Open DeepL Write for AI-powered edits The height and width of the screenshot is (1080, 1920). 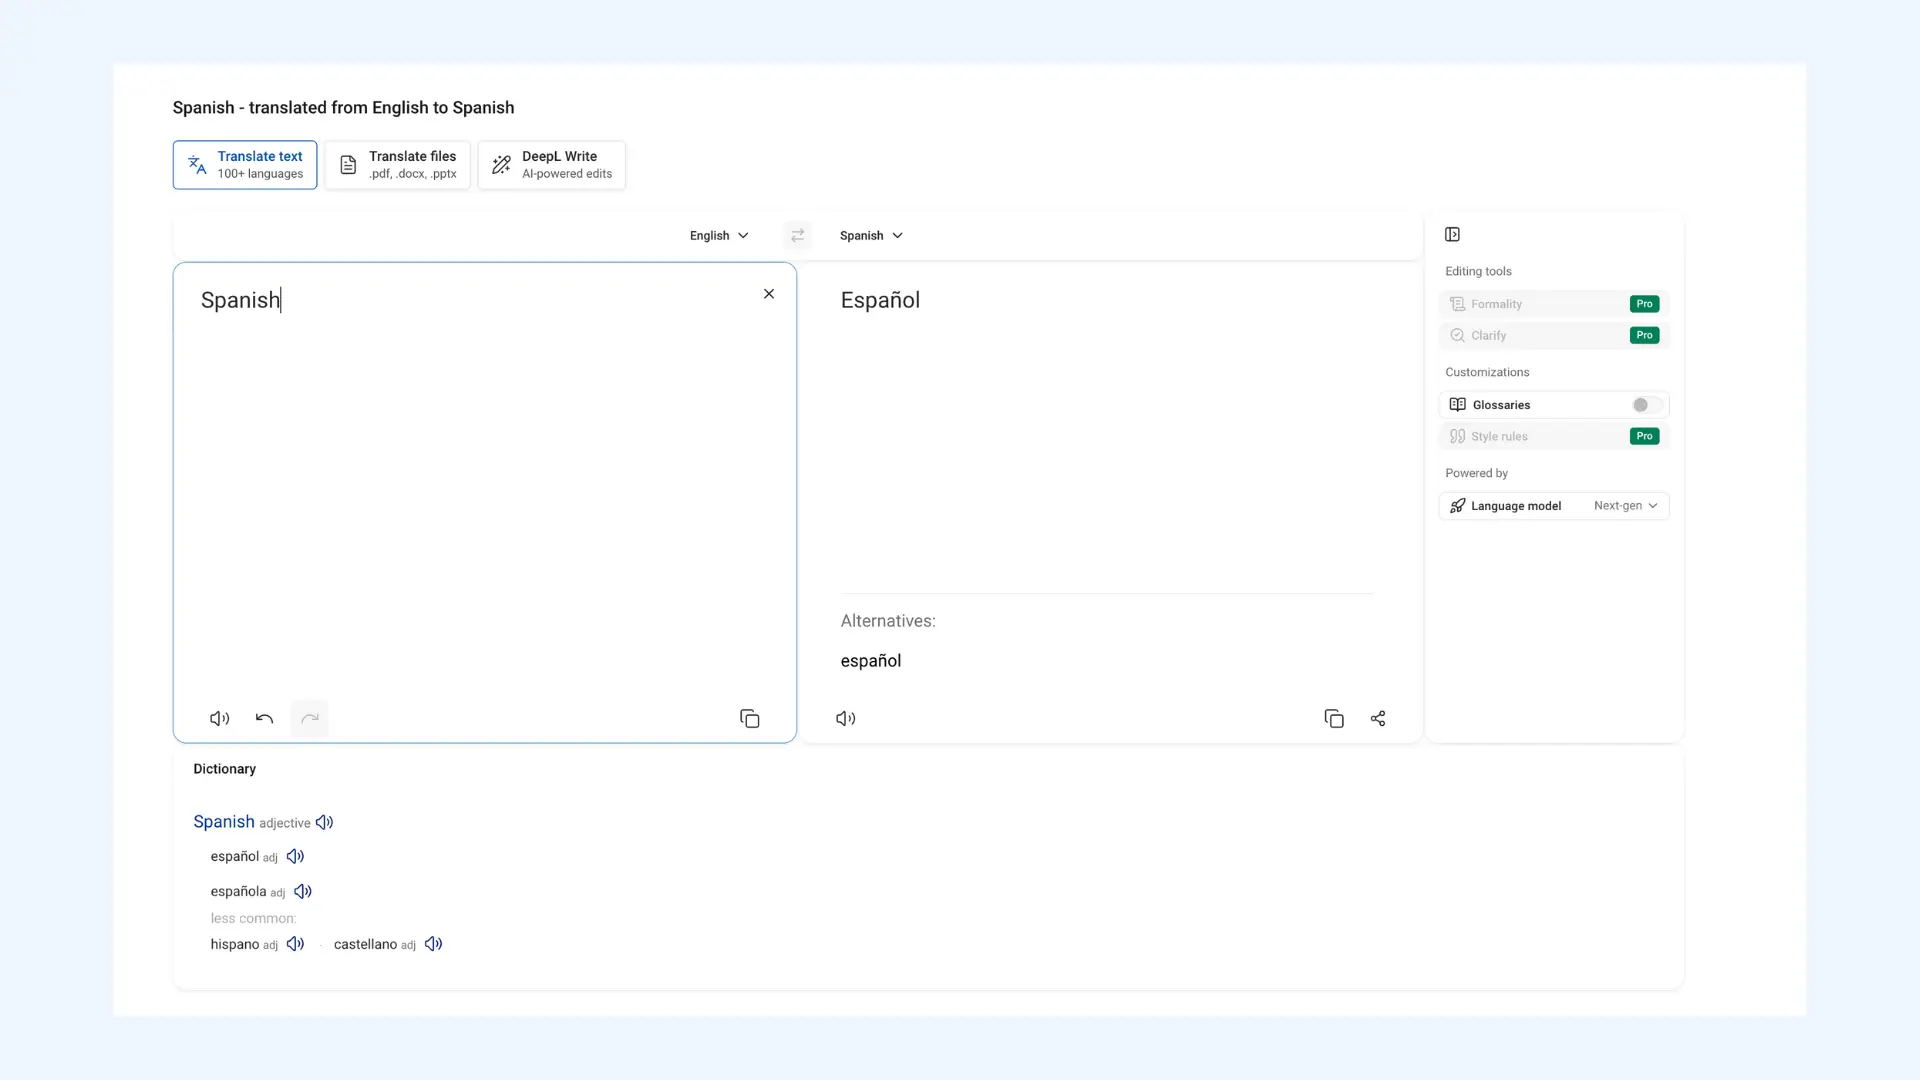(x=551, y=164)
